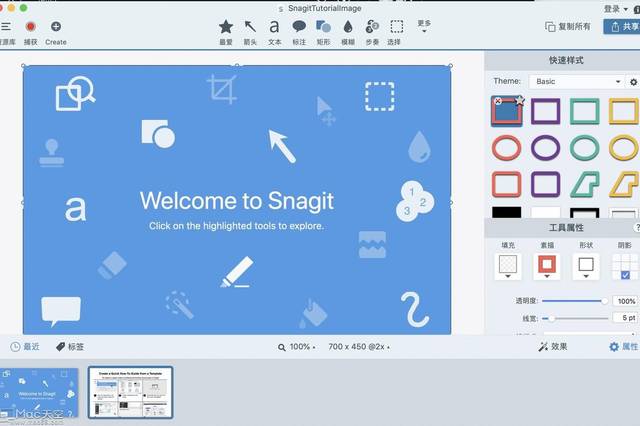Select the Text tool
Image resolution: width=640 pixels, height=426 pixels.
(274, 32)
